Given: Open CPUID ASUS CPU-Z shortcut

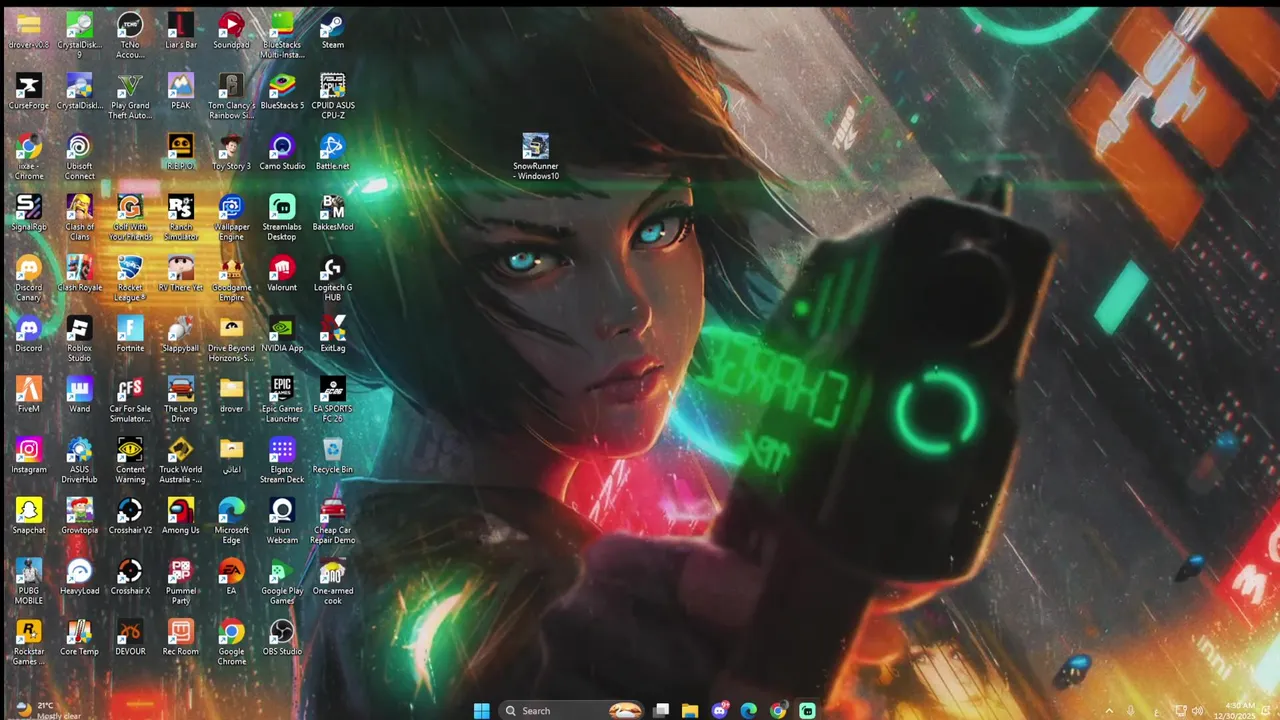Looking at the screenshot, I should pyautogui.click(x=332, y=97).
